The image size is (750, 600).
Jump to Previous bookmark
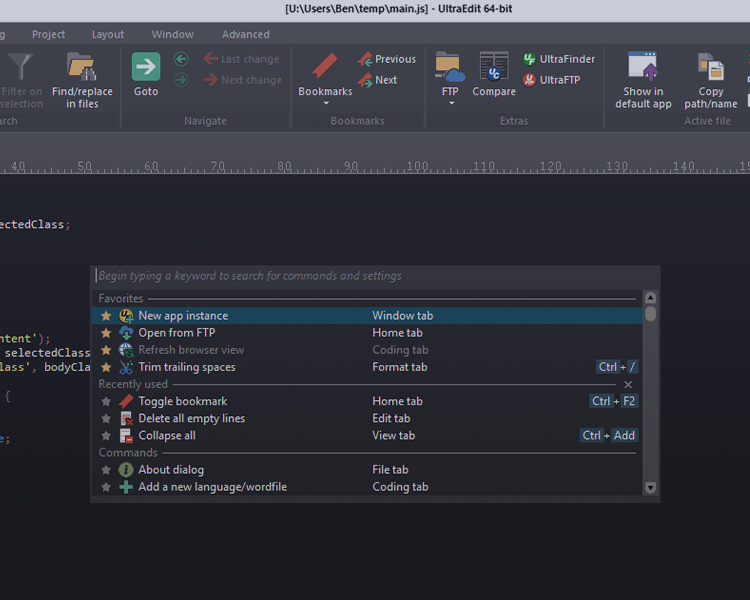[387, 59]
